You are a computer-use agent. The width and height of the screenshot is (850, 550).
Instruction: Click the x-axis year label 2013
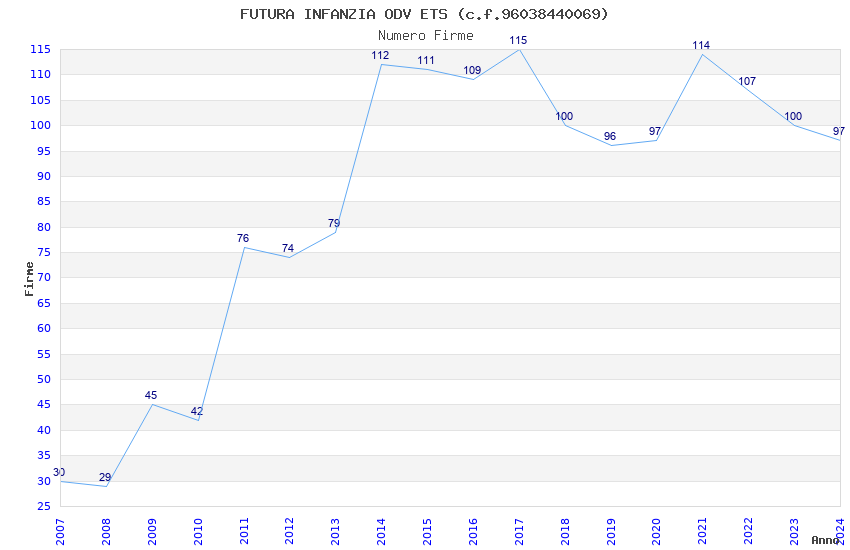[x=336, y=532]
